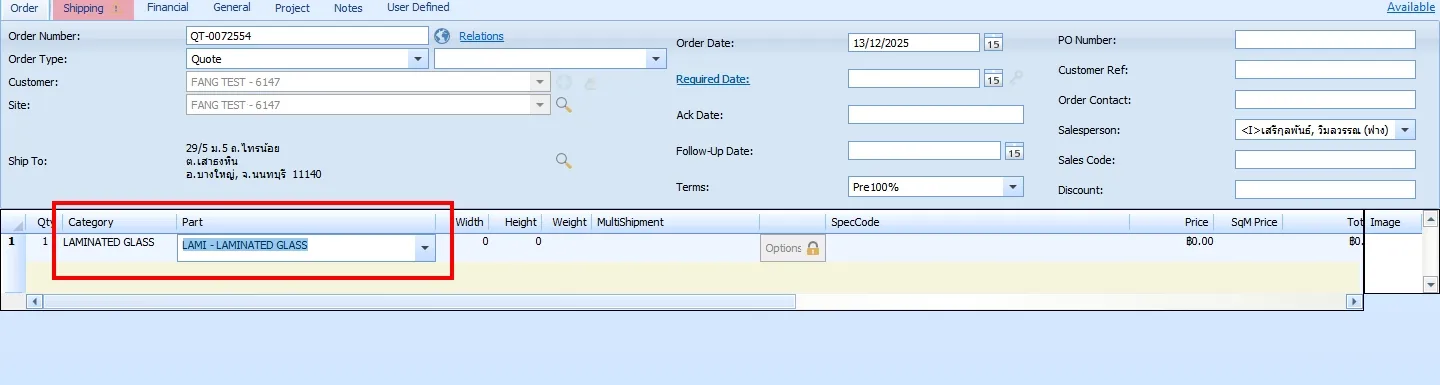Click the Required Date link label
The width and height of the screenshot is (1440, 385).
(713, 79)
